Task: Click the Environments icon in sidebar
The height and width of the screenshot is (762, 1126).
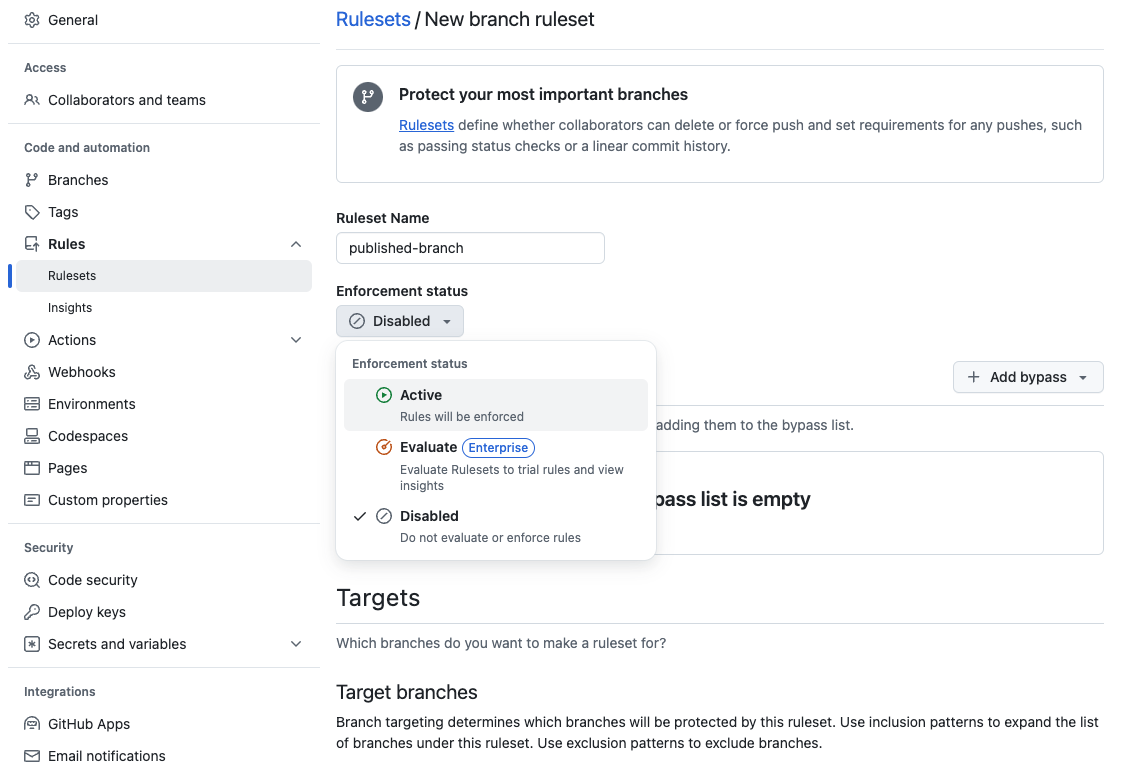Action: (x=32, y=404)
